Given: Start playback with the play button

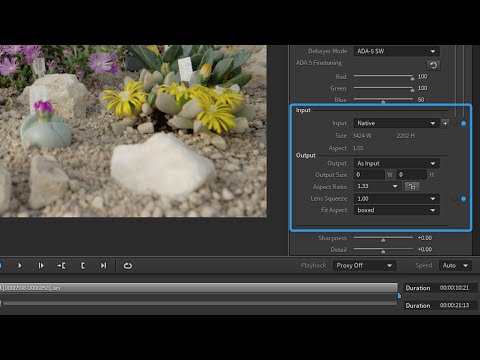Looking at the screenshot, I should 20,266.
